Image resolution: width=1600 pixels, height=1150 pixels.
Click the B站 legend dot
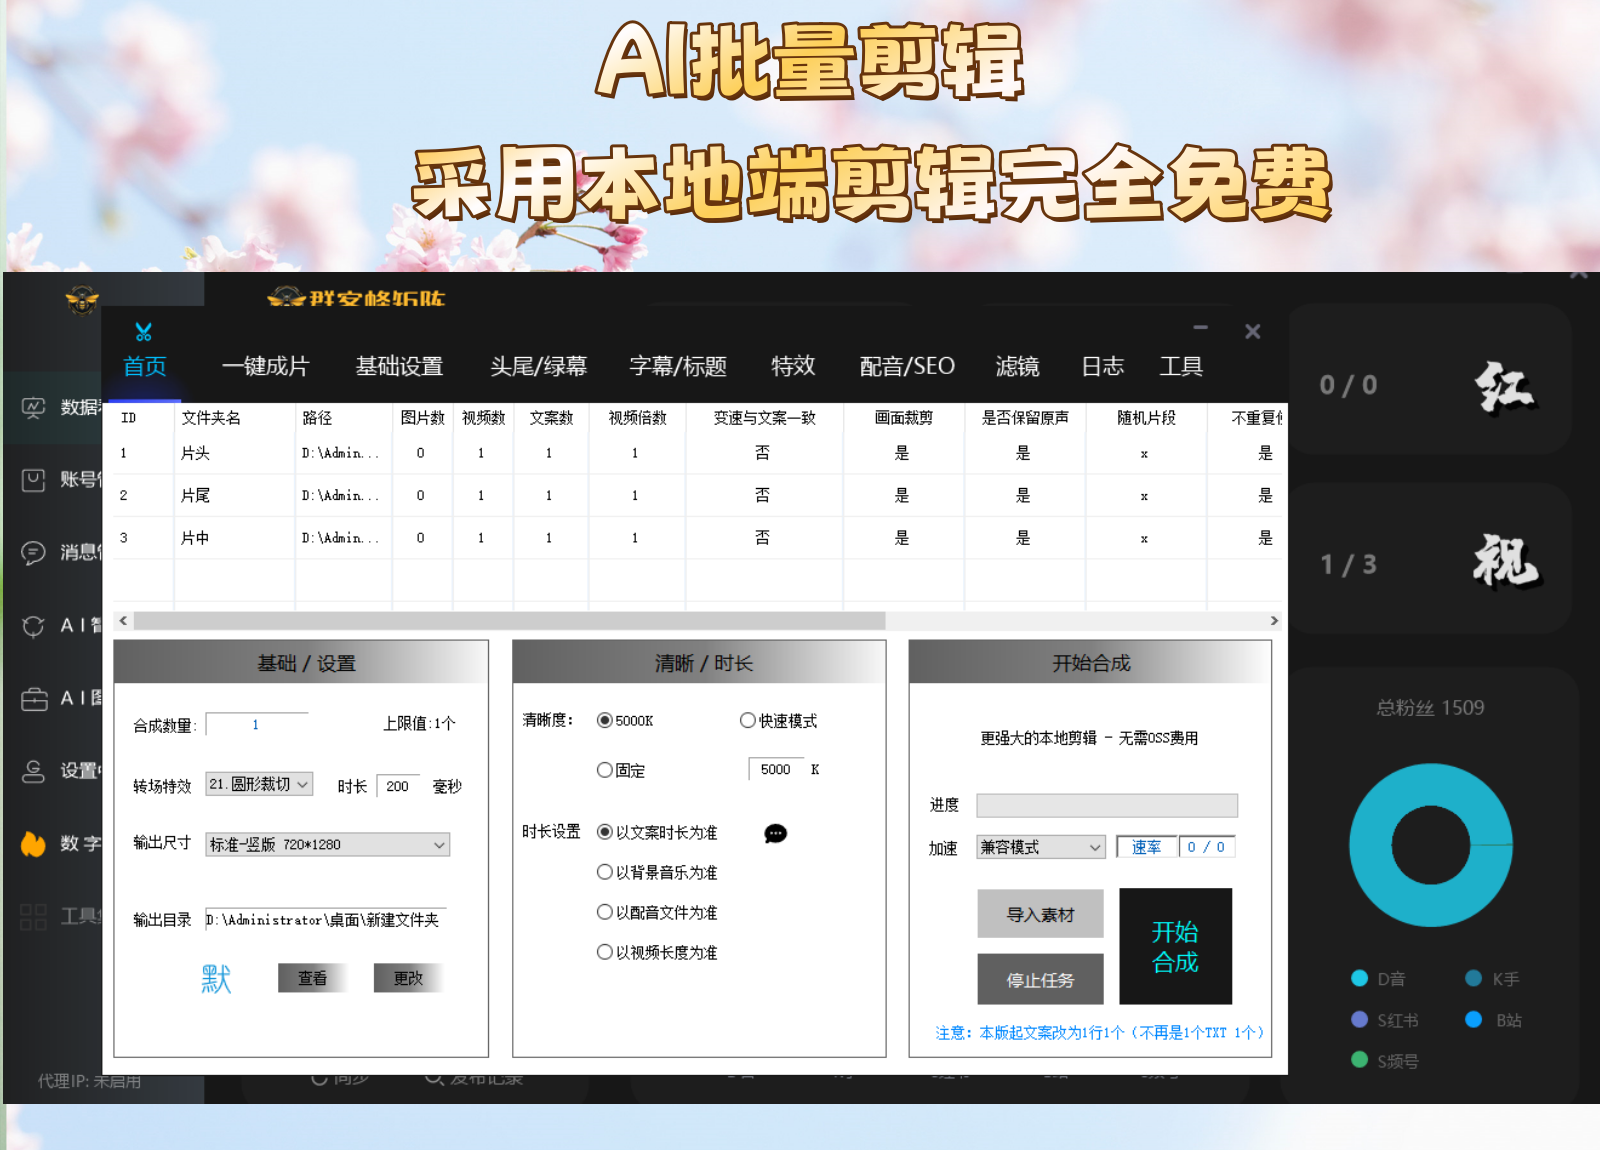pos(1473,1019)
